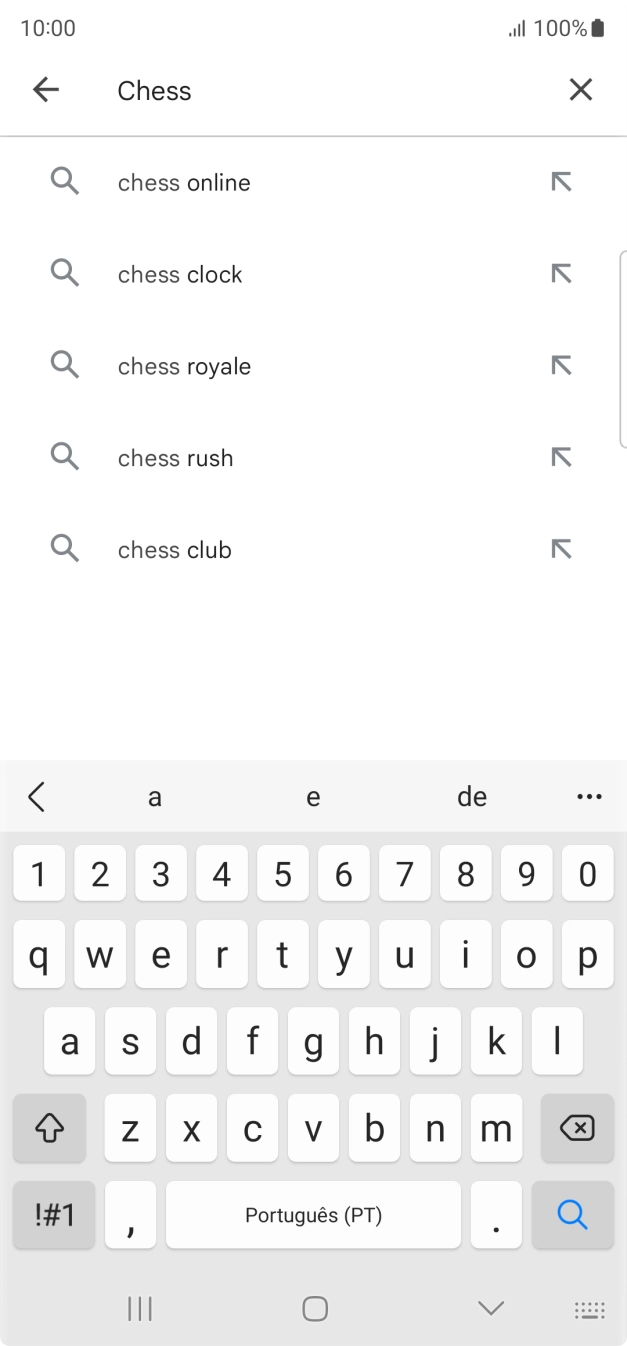Switch to symbols with the !#1 key
Screen dimensions: 627x1346
(52, 1215)
